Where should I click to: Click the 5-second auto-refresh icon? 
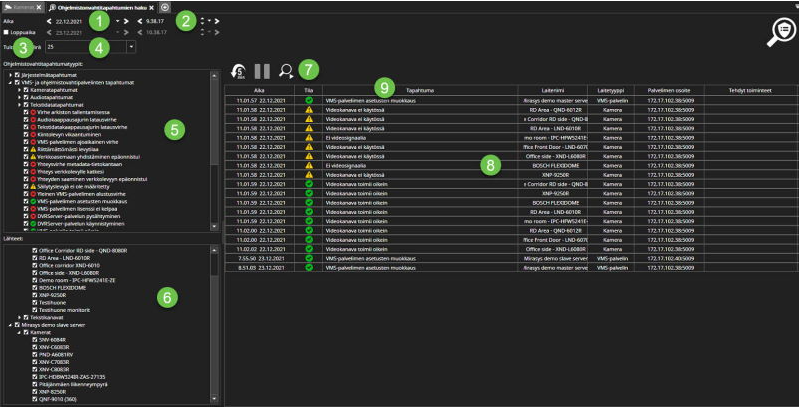point(239,72)
